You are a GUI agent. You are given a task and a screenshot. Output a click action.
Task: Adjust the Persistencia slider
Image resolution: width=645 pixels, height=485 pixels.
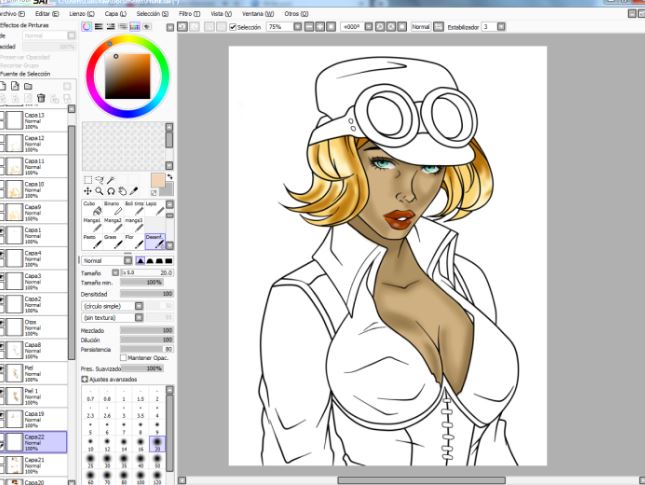147,349
